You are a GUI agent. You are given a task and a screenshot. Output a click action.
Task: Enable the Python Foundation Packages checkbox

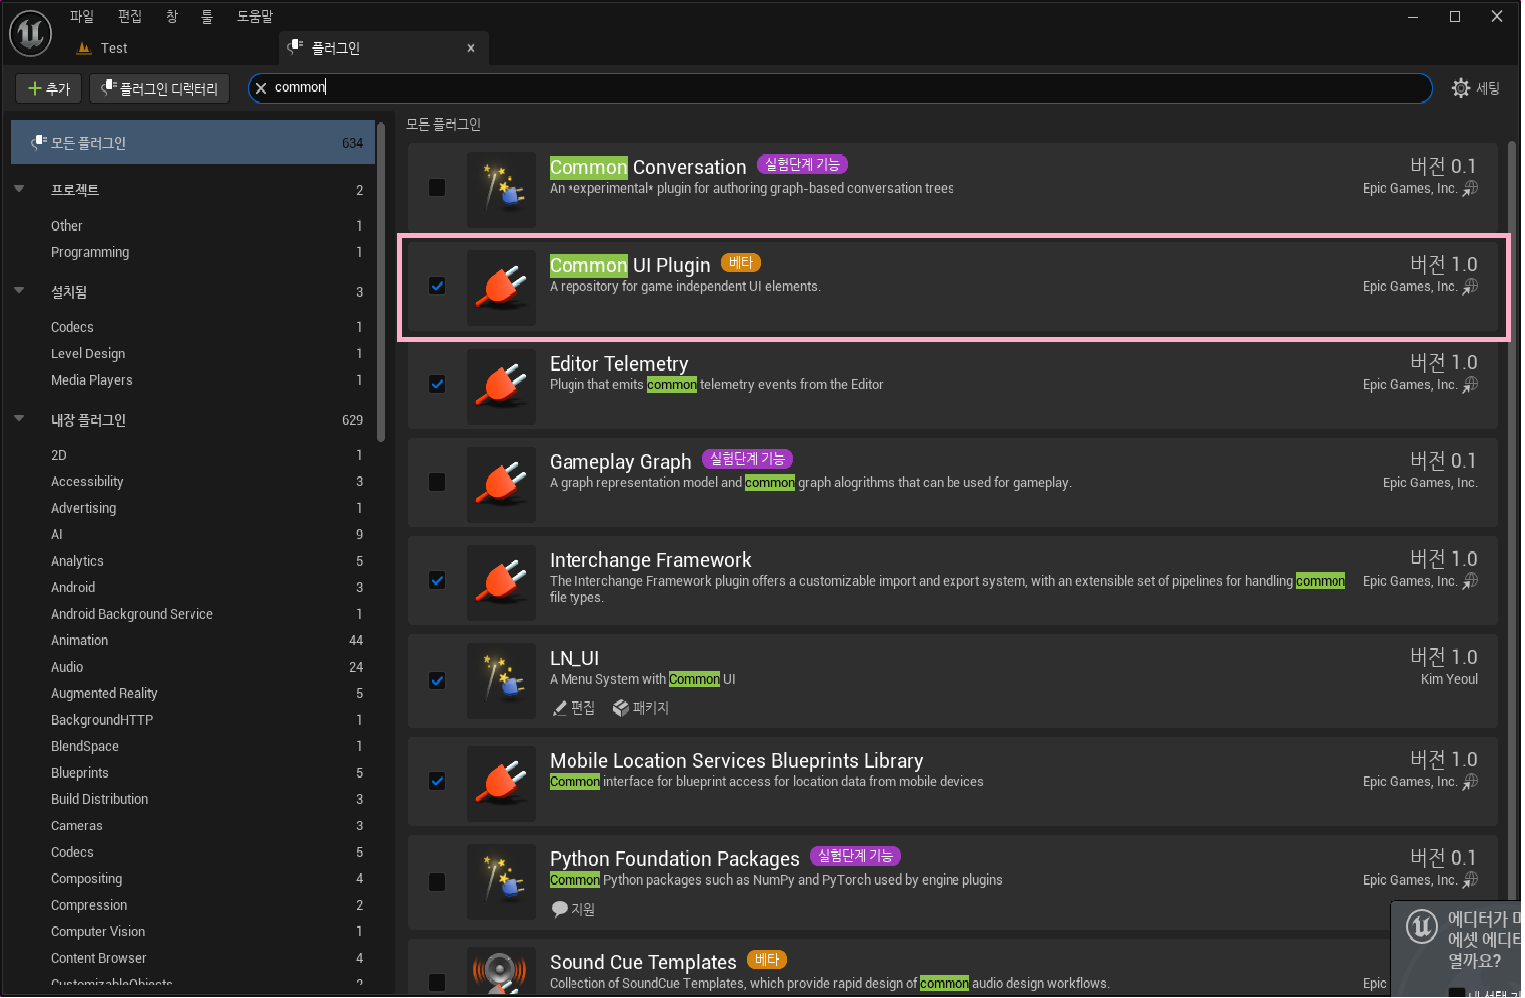pyautogui.click(x=437, y=882)
